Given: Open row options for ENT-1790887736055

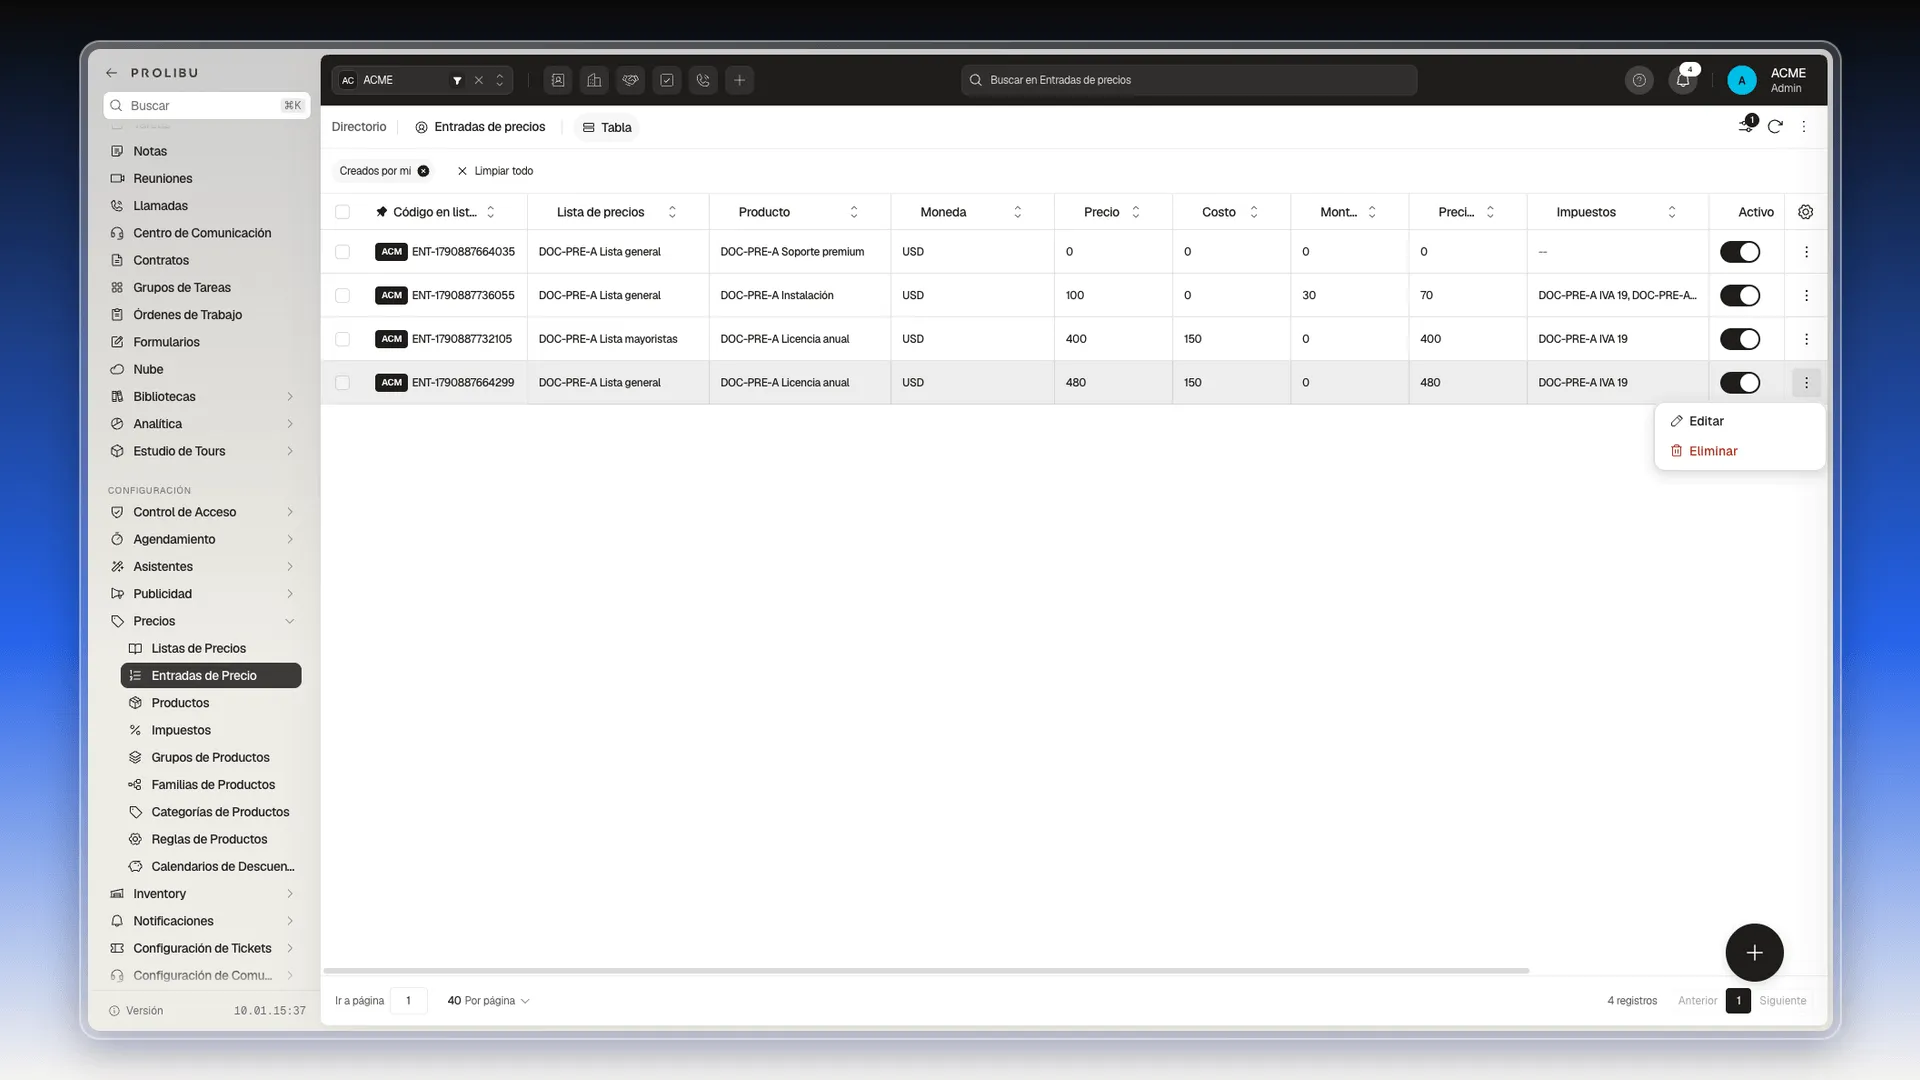Looking at the screenshot, I should tap(1806, 295).
